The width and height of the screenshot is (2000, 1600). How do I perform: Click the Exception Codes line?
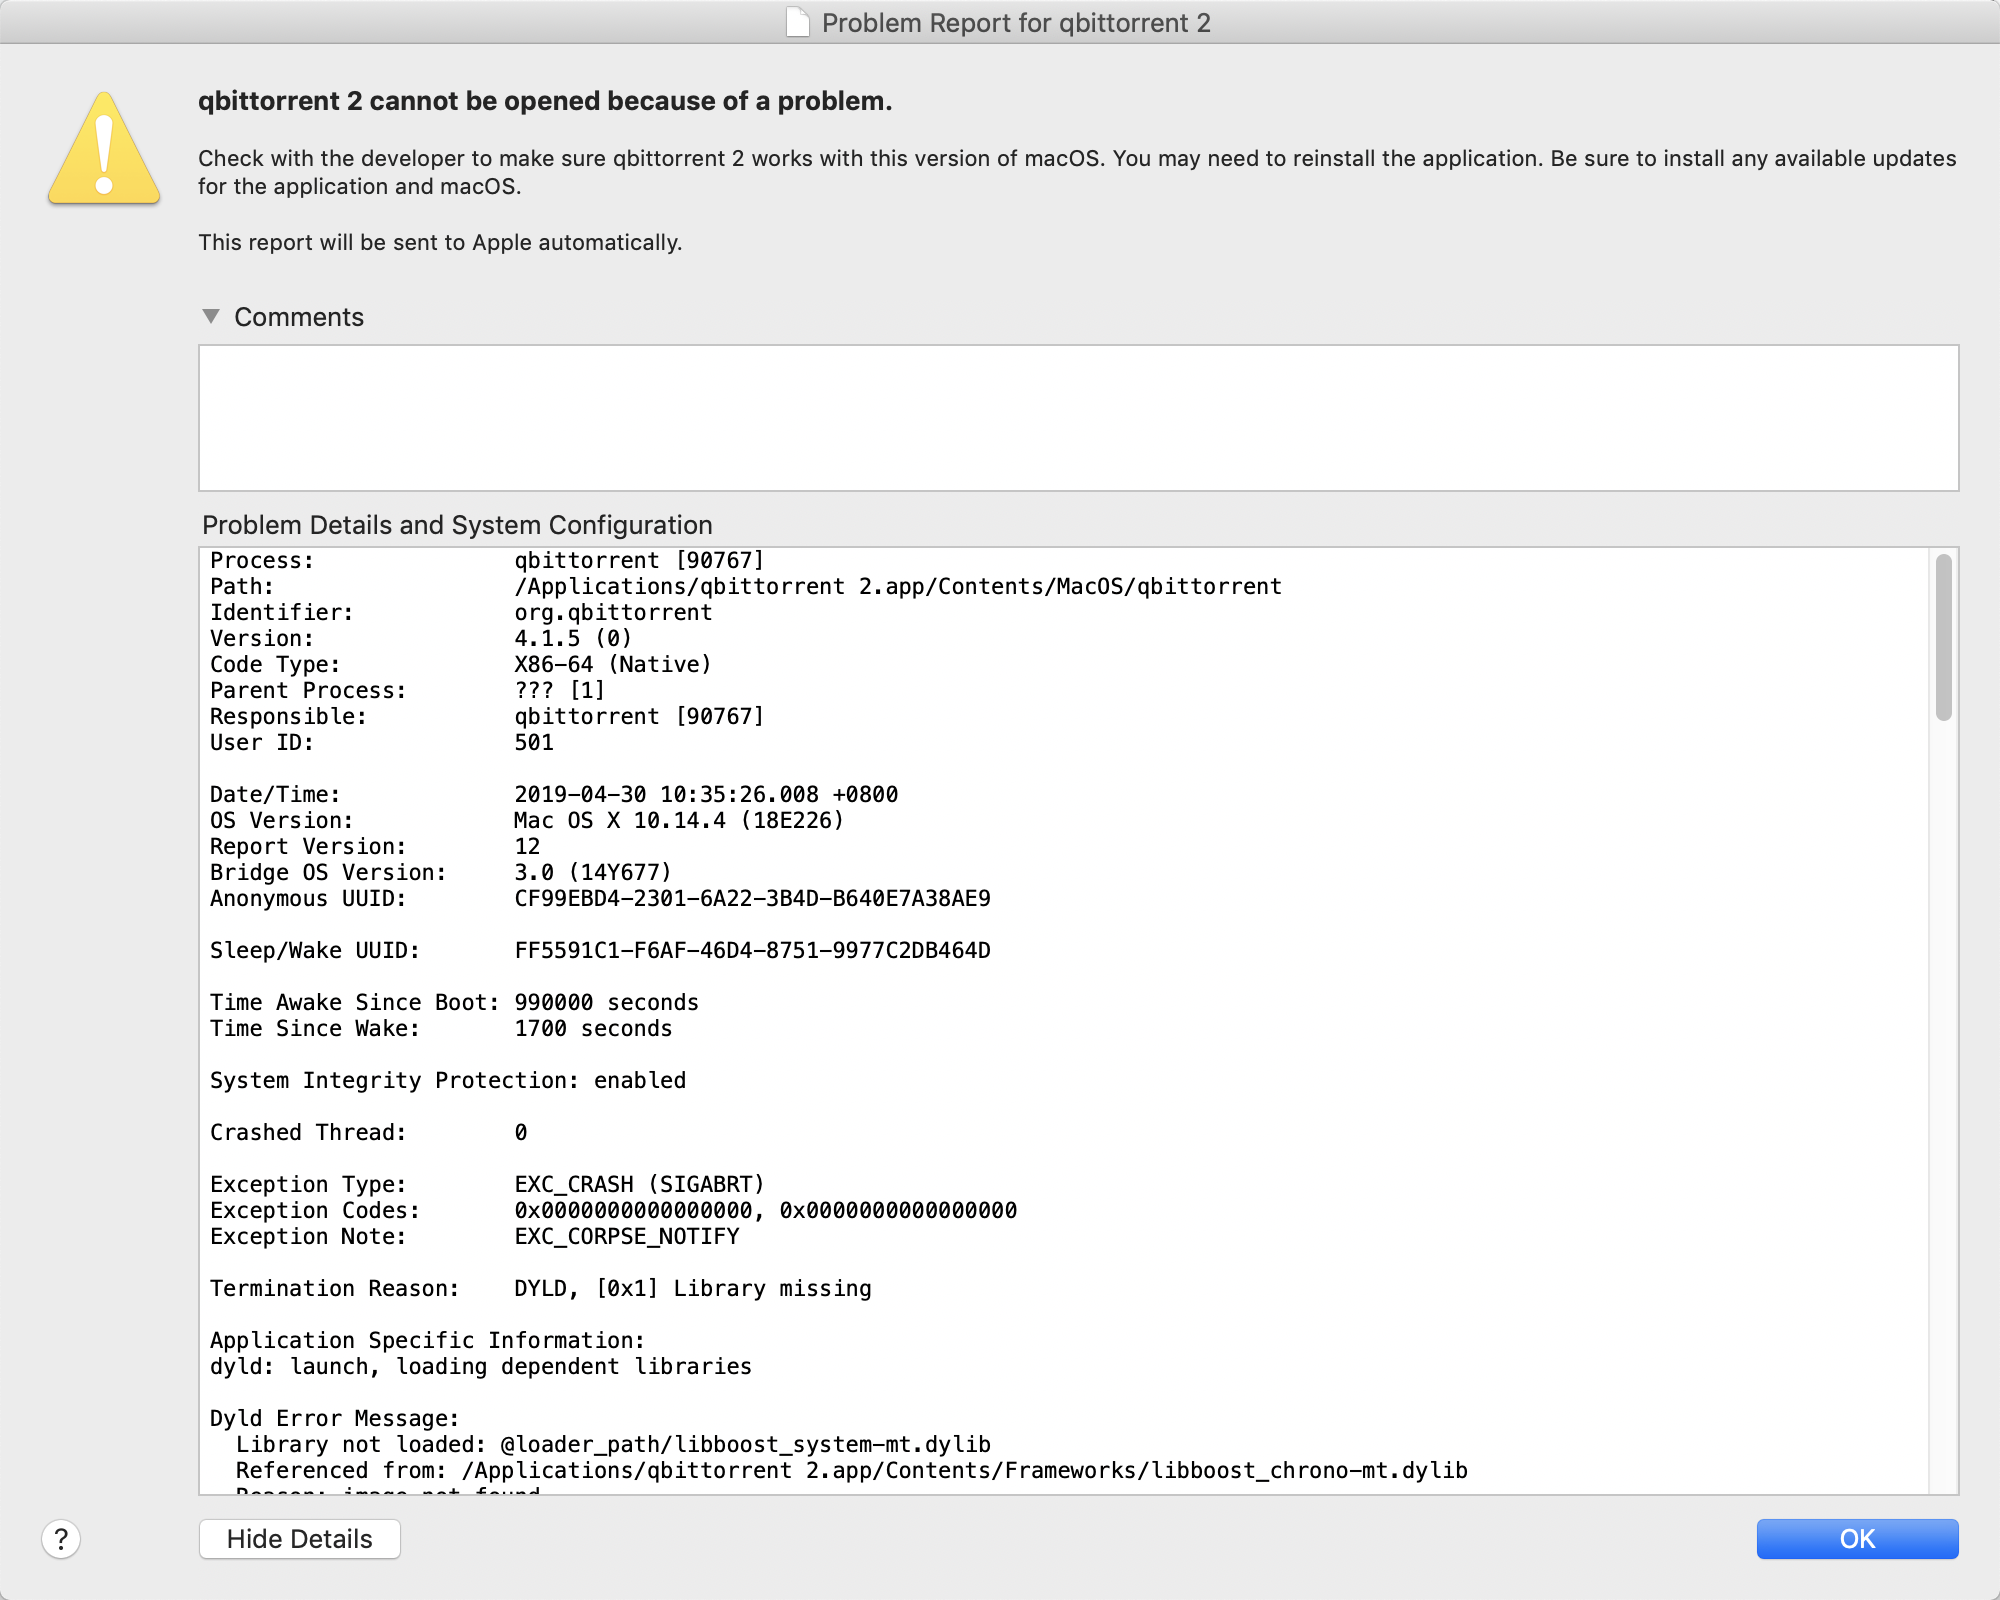click(x=613, y=1210)
